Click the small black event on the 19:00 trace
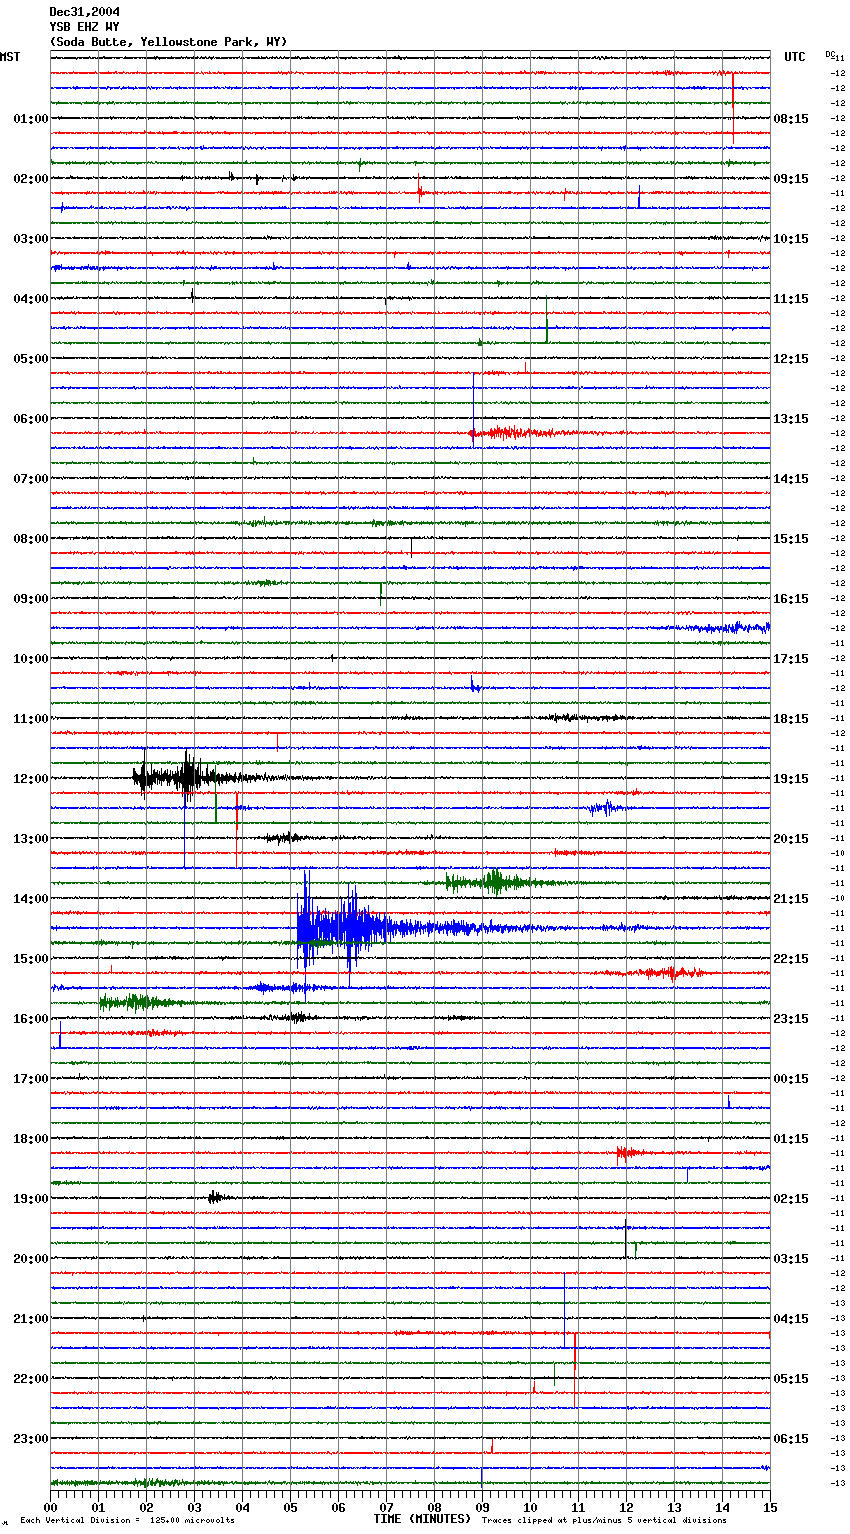The image size is (850, 1534). tap(218, 1197)
